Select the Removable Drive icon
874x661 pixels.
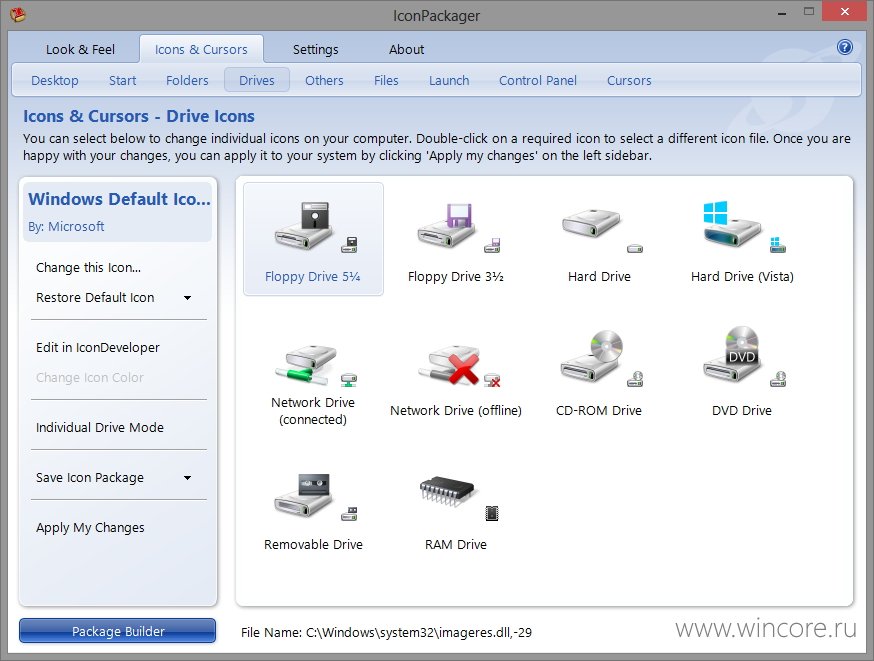coord(313,510)
